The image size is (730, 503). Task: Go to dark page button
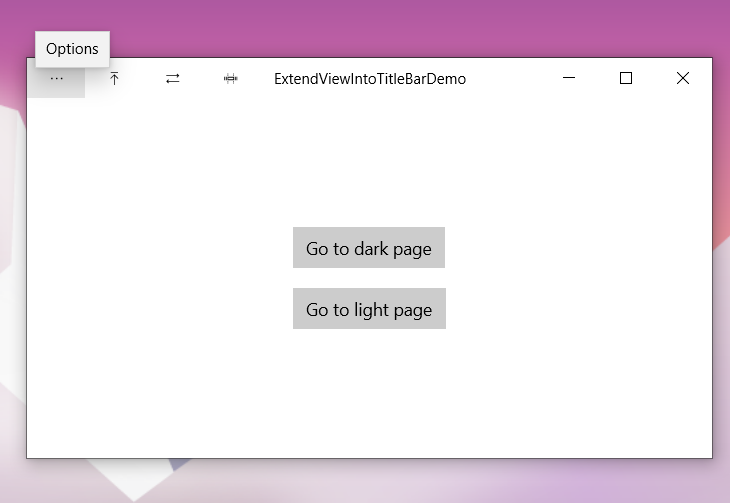pos(369,248)
